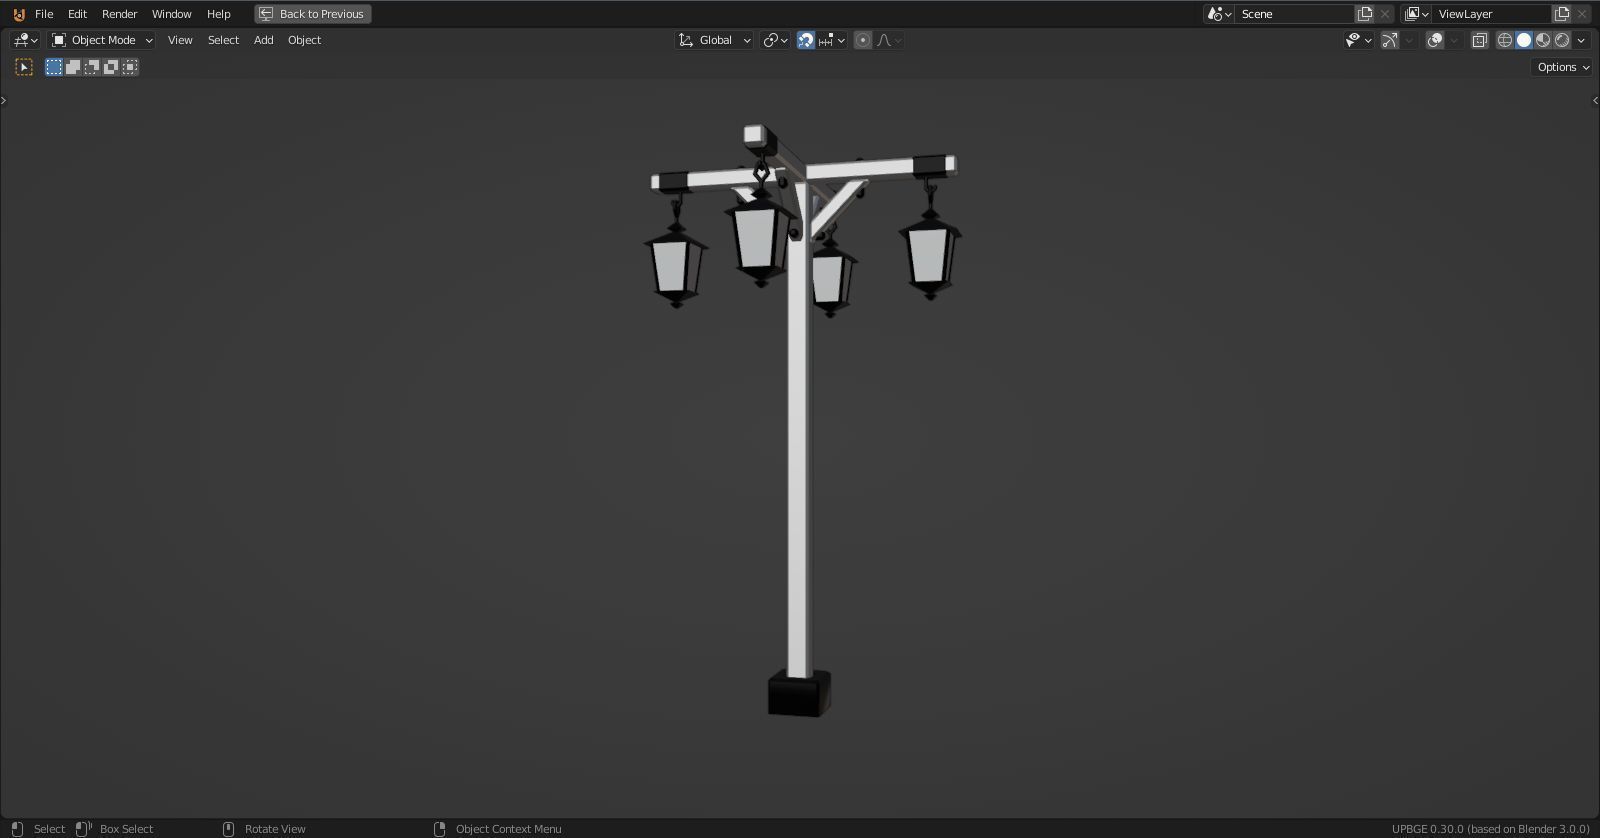Image resolution: width=1600 pixels, height=838 pixels.
Task: Open the proportional editing falloff dropdown
Action: click(x=889, y=40)
